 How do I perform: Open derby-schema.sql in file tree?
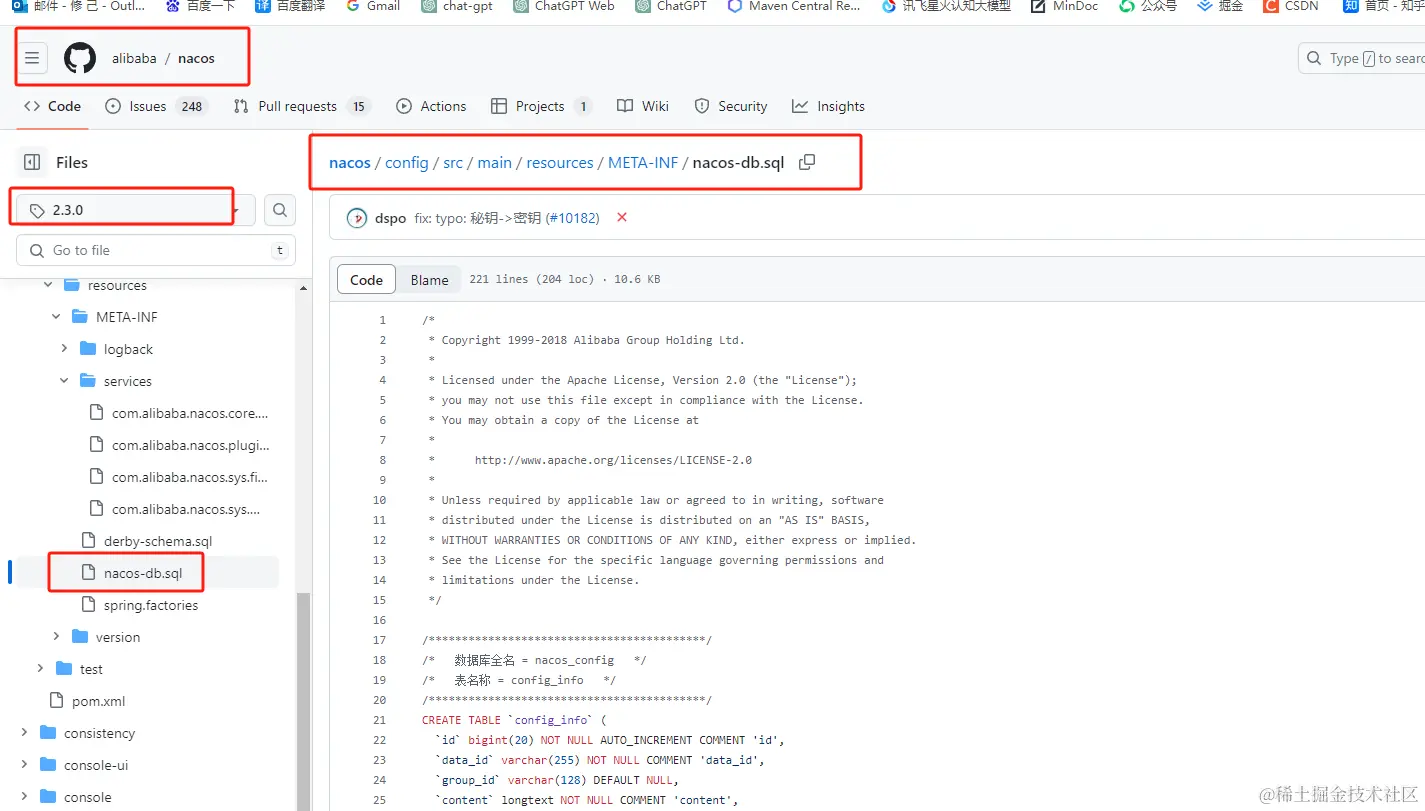[x=158, y=541]
